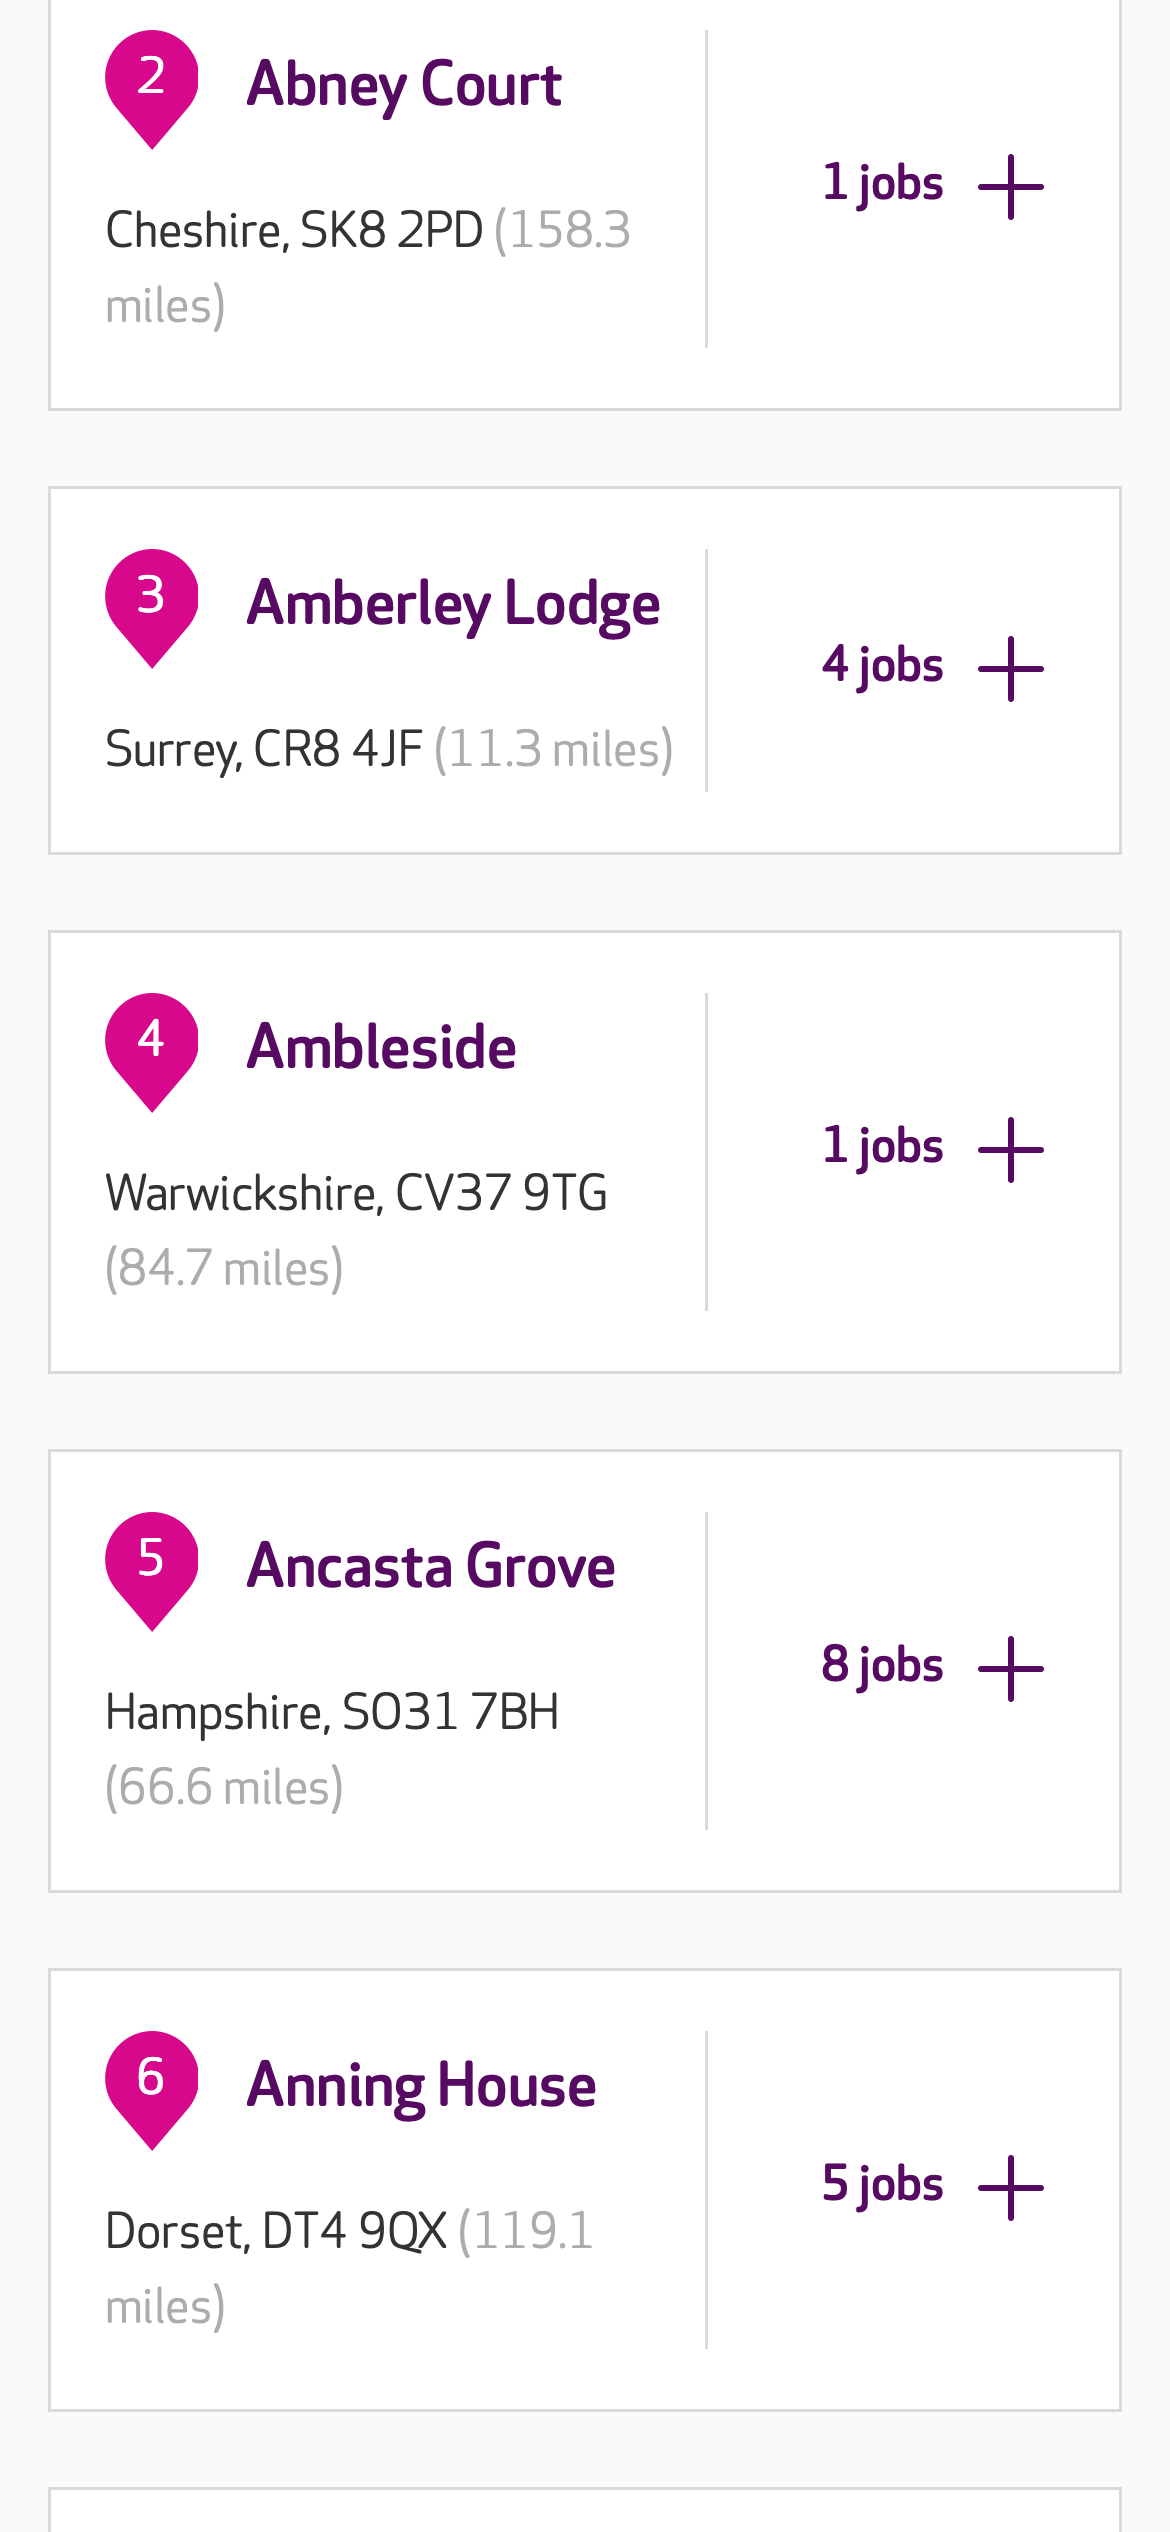Click "8 jobs" for Ancasta Grove
1170x2532 pixels.
point(882,1666)
